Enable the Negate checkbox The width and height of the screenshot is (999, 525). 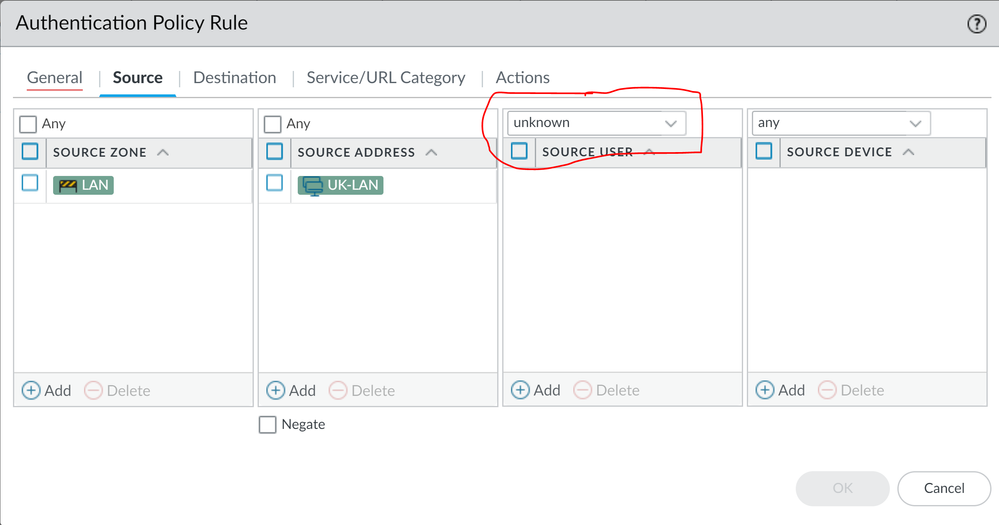coord(267,424)
